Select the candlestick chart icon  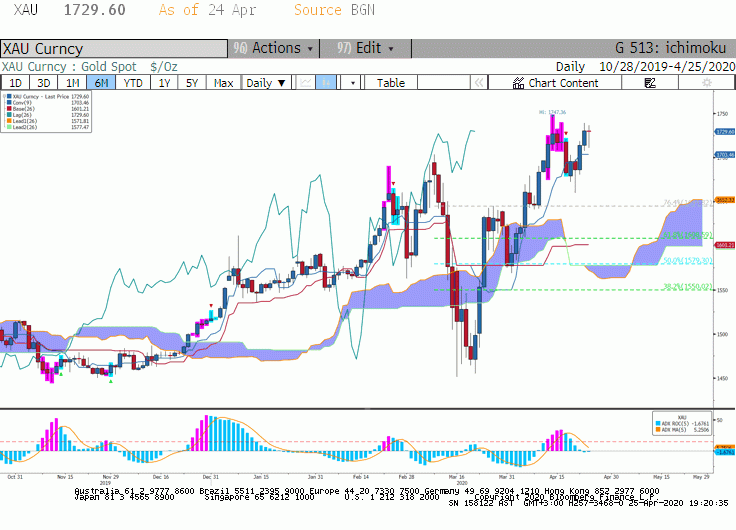coord(326,83)
